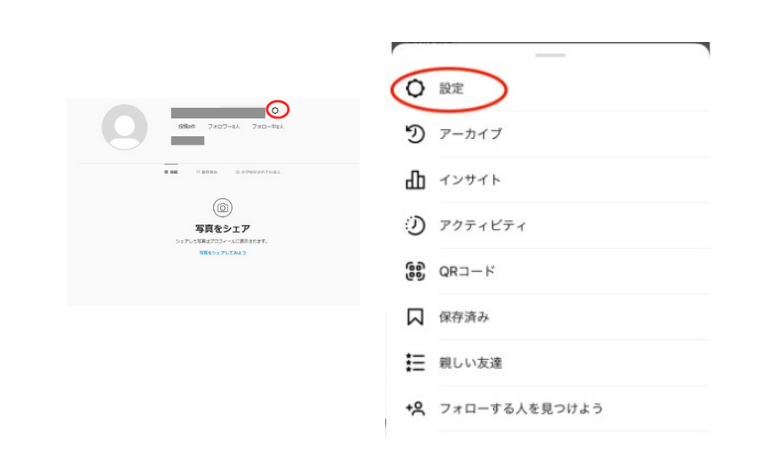Viewport: 784px width, 464px height.
Task: Click the 設定 gear icon in the menu
Action: 415,89
